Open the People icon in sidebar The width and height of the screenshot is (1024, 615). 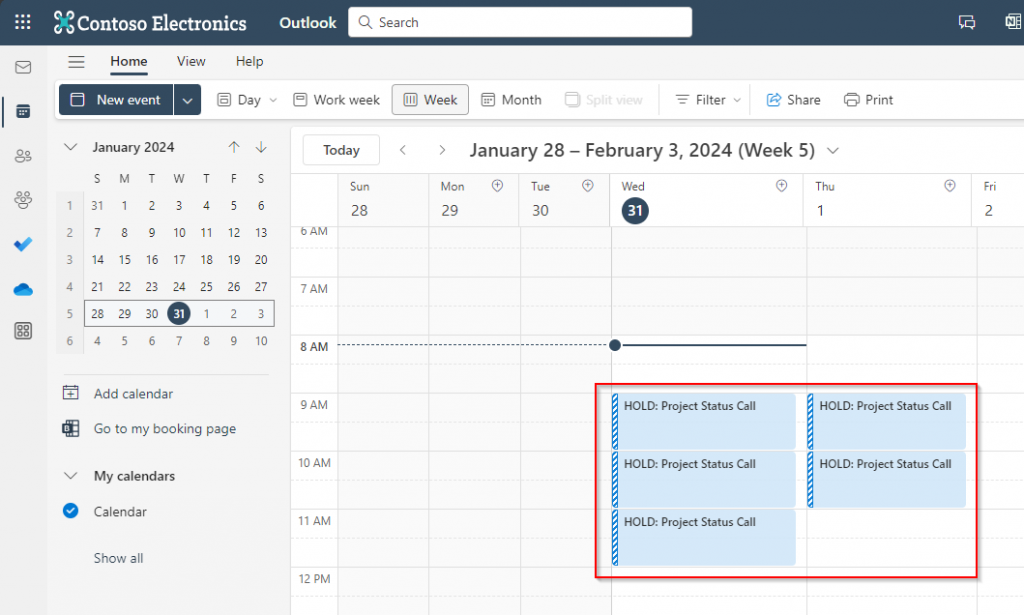click(22, 155)
